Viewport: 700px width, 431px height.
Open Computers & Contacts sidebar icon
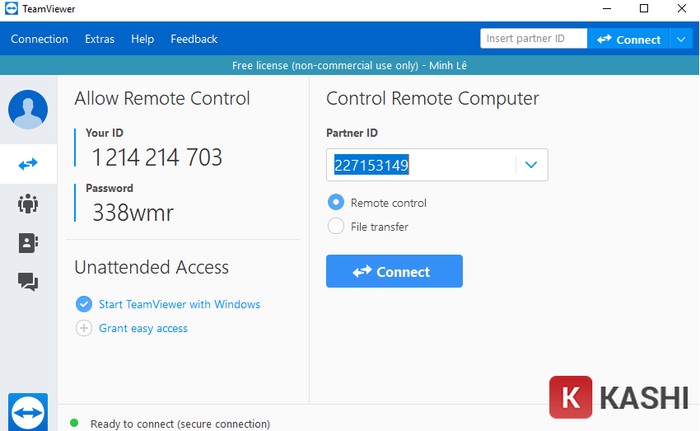coord(28,243)
